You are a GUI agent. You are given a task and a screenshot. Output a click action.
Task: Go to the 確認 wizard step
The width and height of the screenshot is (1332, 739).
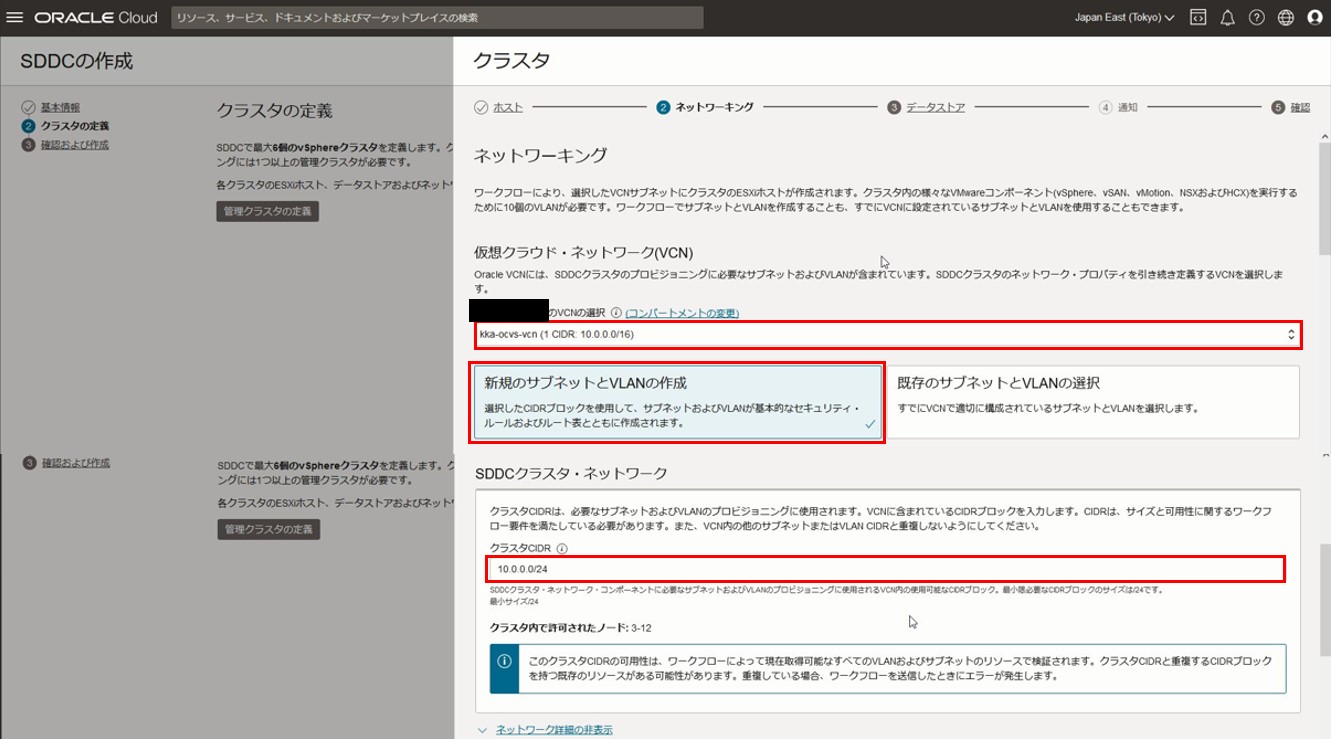[x=1299, y=107]
